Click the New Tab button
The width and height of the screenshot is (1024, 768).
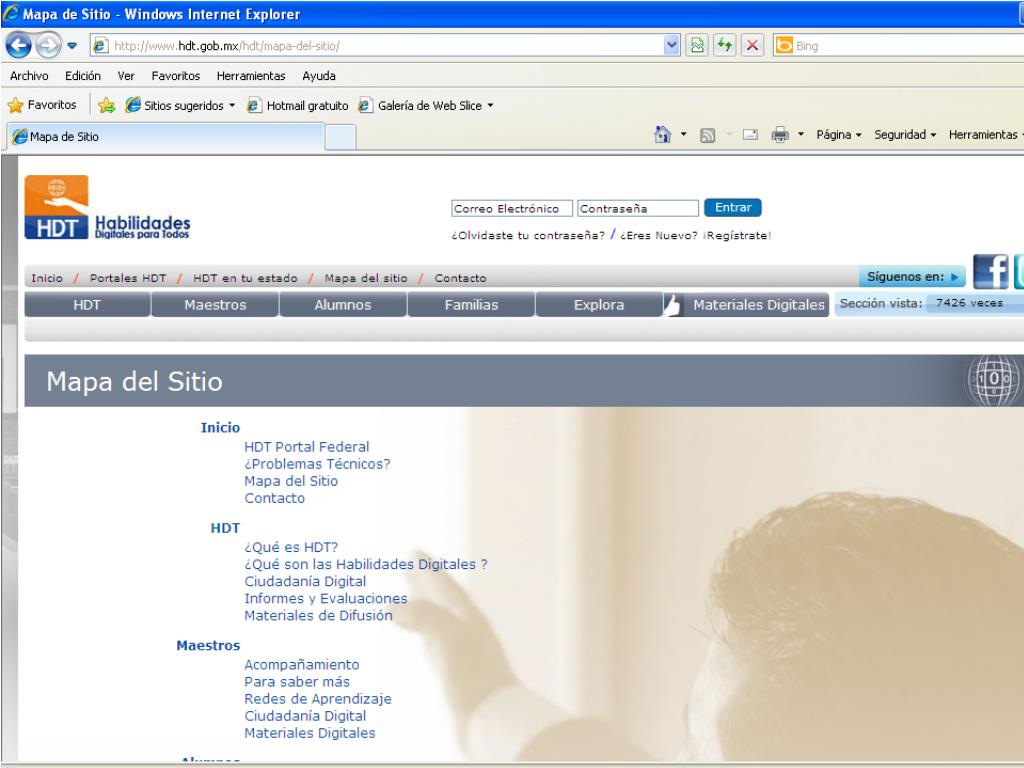tap(340, 137)
